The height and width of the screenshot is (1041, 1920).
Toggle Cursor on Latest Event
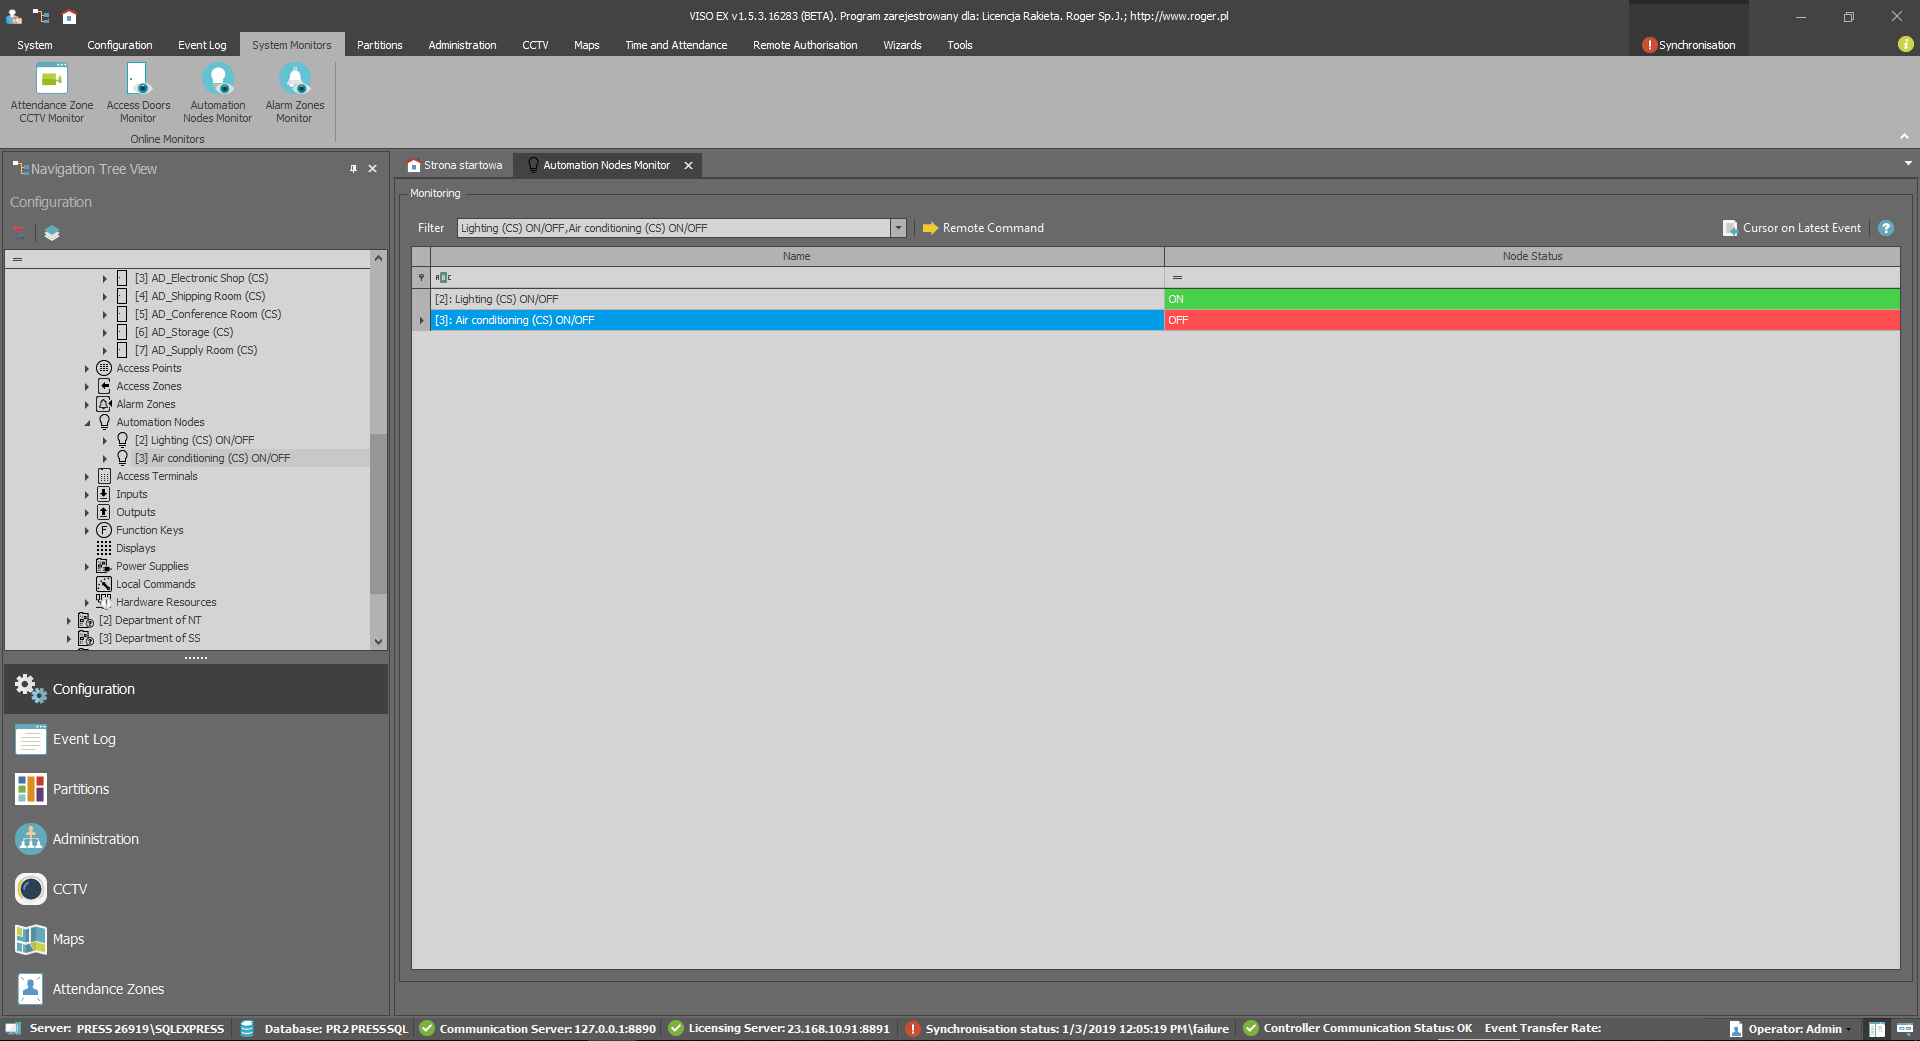(1792, 228)
